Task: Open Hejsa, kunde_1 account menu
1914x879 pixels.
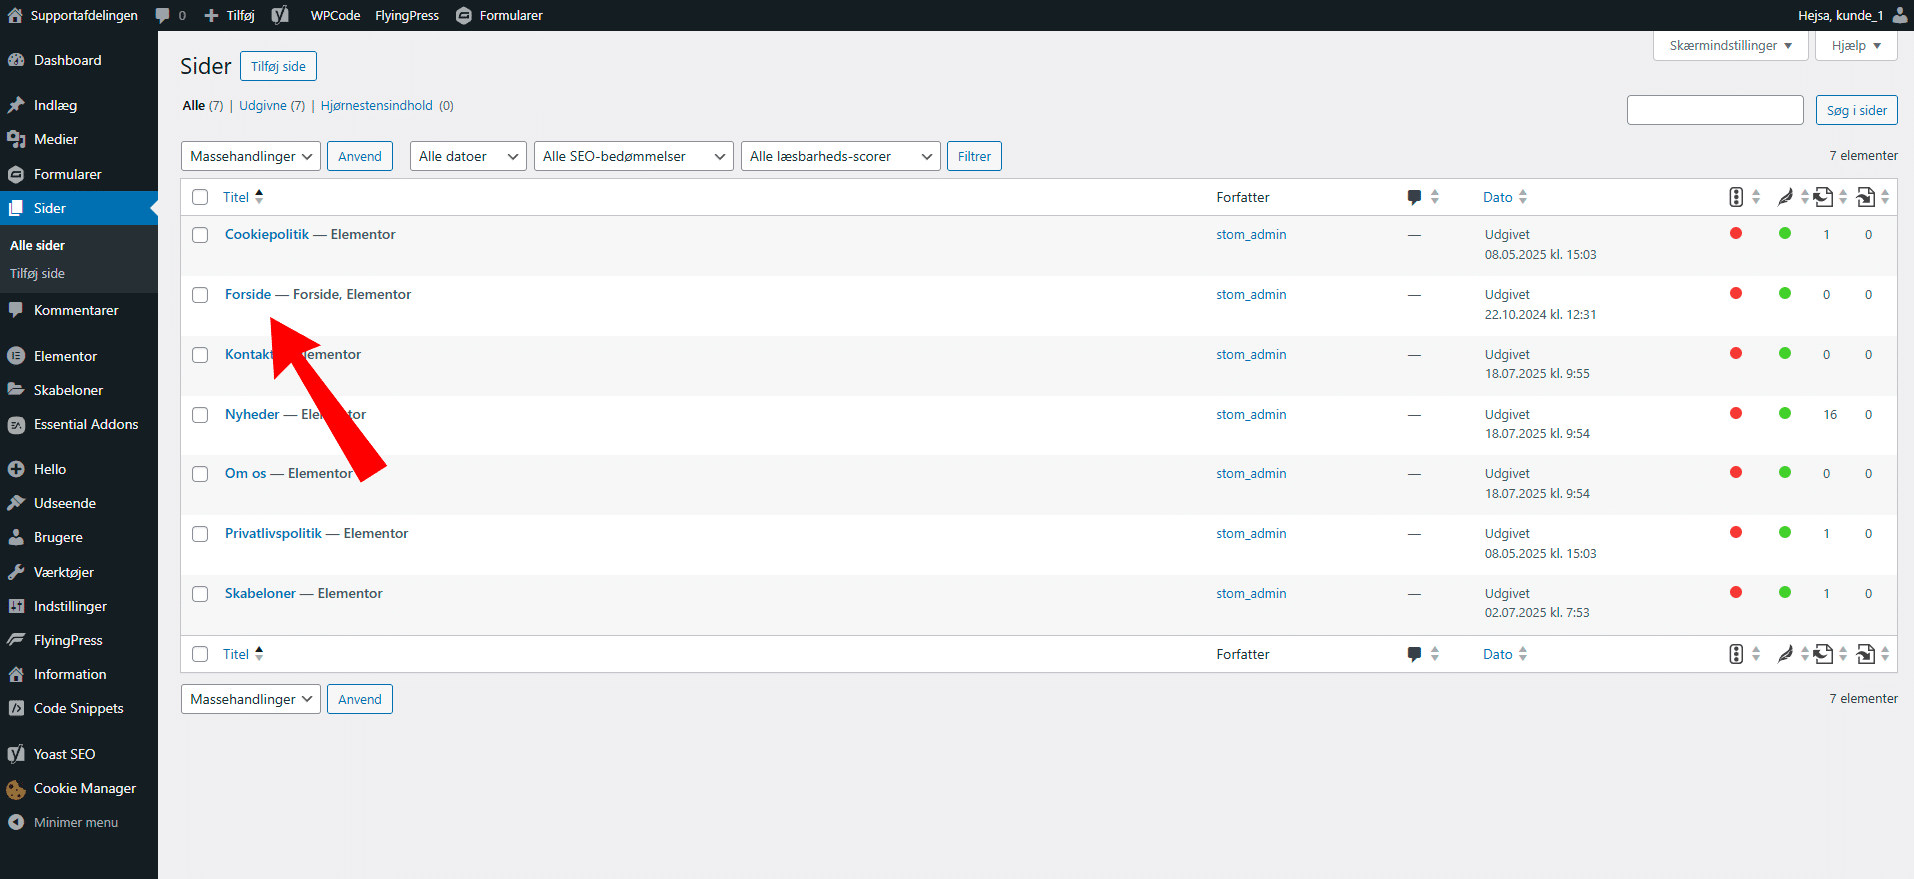Action: click(1852, 15)
